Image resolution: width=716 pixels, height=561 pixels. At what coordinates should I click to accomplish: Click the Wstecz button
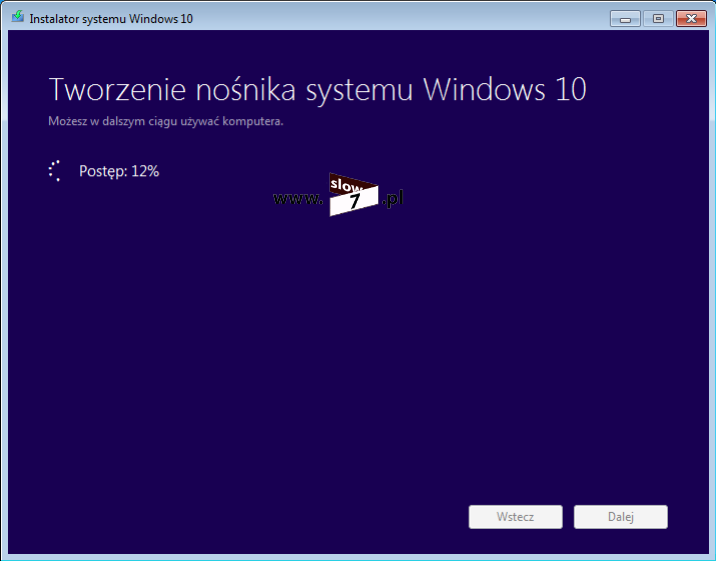coord(516,517)
